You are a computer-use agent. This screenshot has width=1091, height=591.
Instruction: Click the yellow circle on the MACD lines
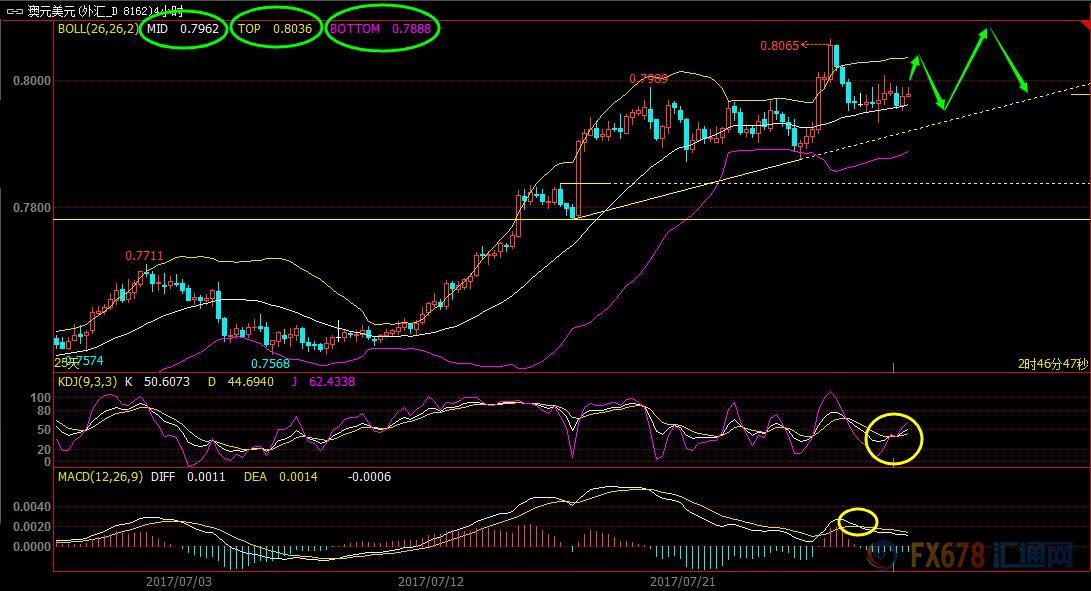pos(857,521)
